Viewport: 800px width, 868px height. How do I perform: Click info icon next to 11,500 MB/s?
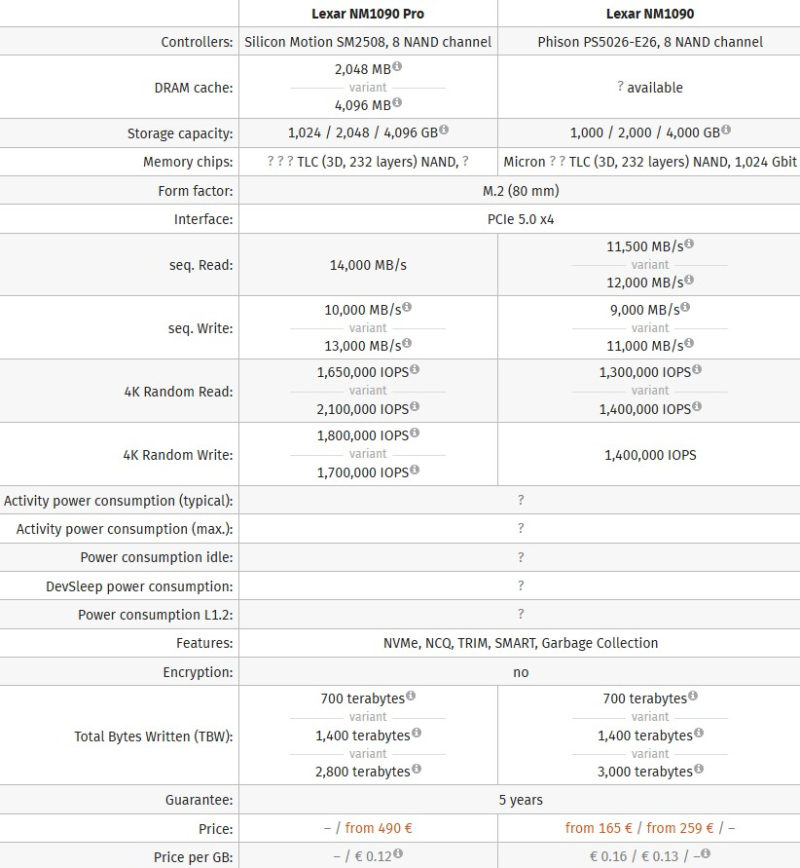(x=689, y=244)
